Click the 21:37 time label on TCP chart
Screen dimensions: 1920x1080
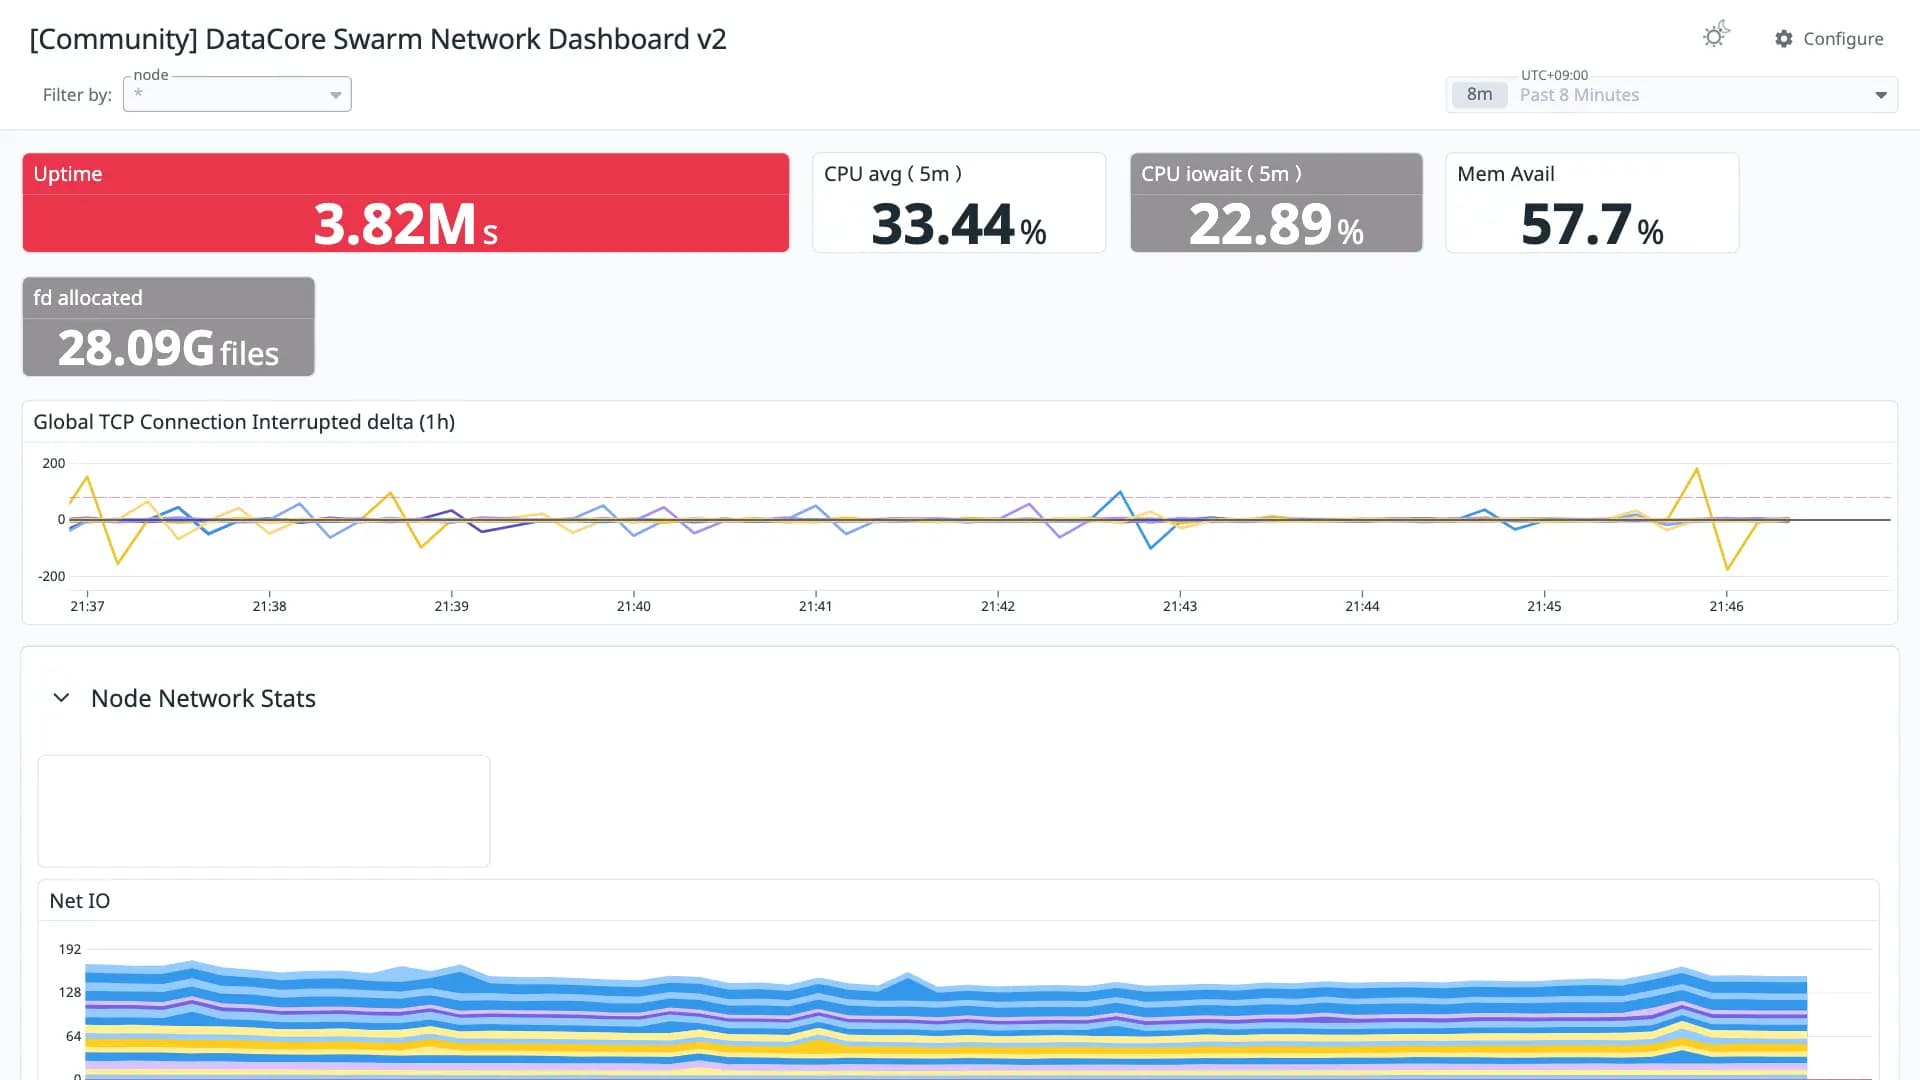(x=87, y=606)
